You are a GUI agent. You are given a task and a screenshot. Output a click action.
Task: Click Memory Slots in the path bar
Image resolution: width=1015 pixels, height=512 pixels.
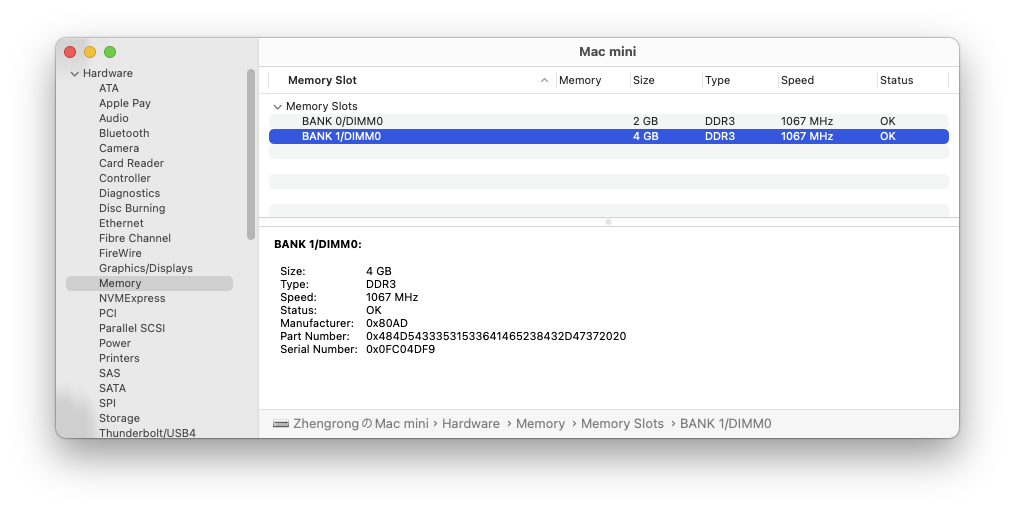click(622, 424)
